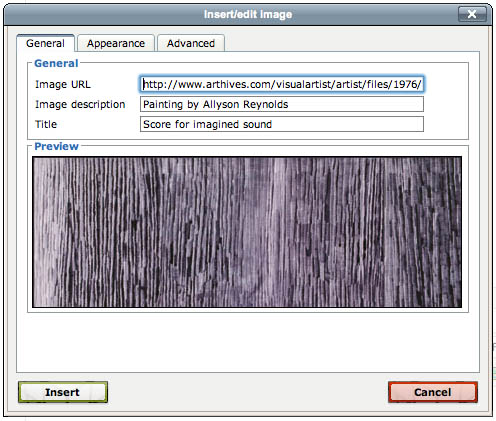Open the Appearance tab
This screenshot has width=496, height=421.
[116, 43]
